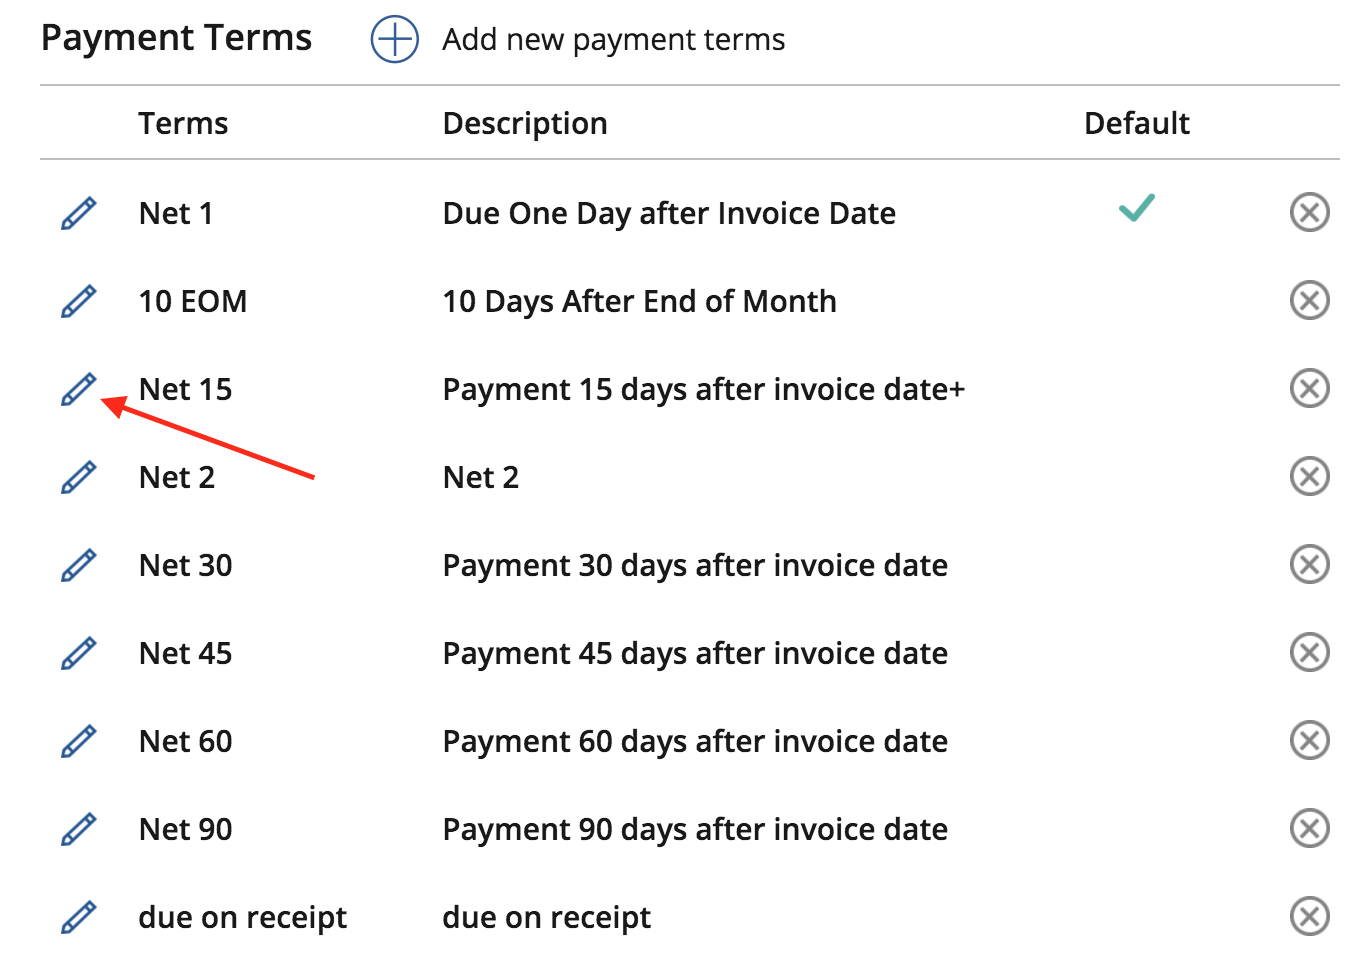Remove the 10 EOM payment term
Screen dimensions: 1364x964
pos(1309,300)
